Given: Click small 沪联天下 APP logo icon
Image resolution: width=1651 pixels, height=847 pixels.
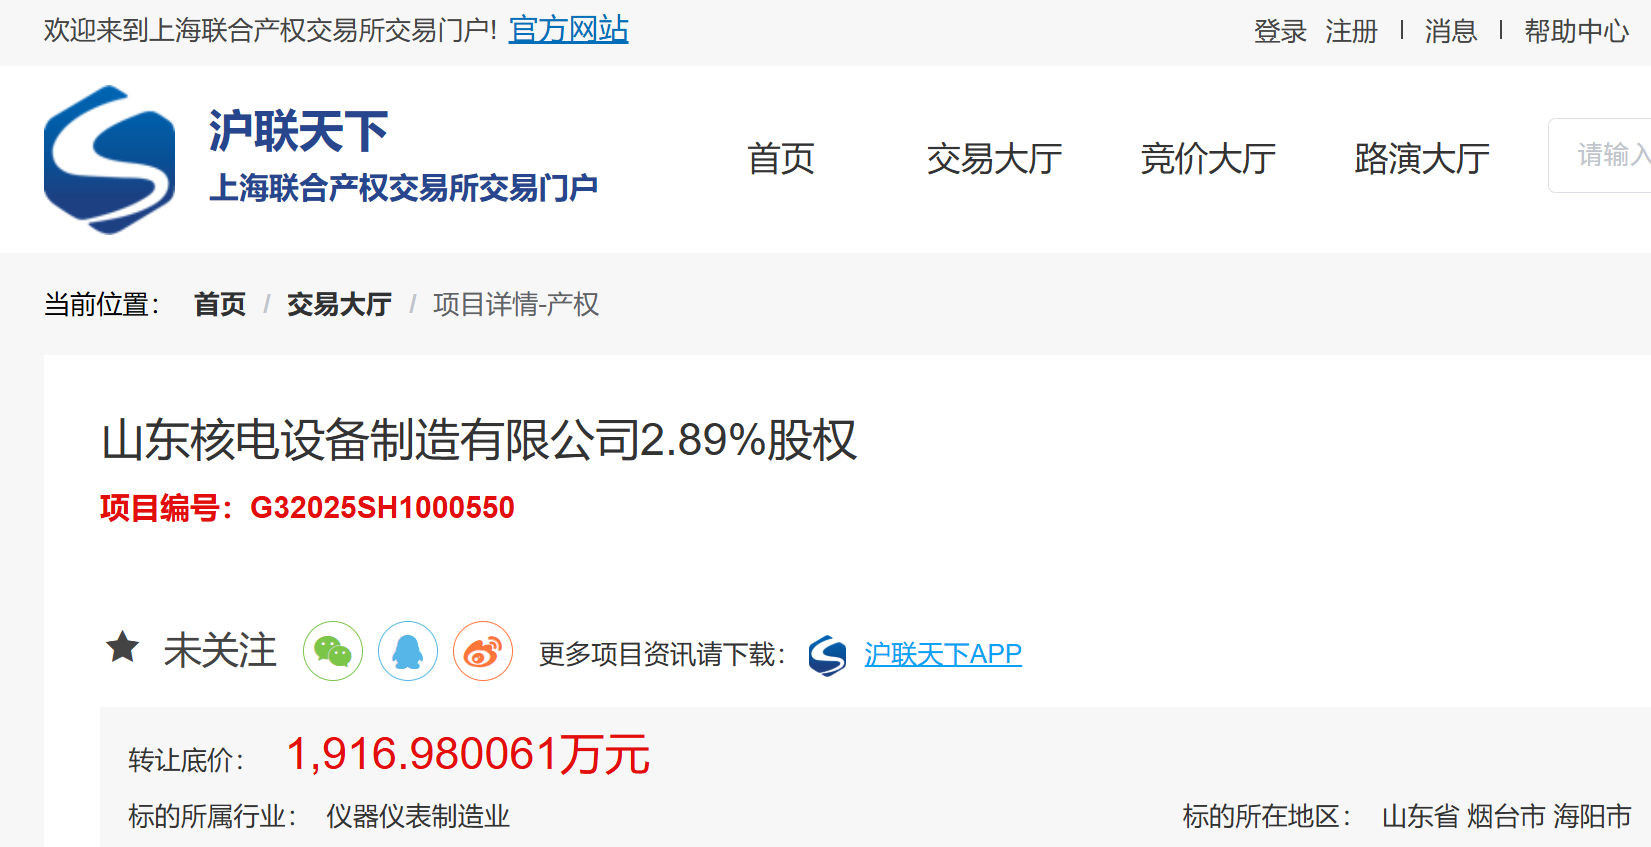Looking at the screenshot, I should pyautogui.click(x=828, y=655).
